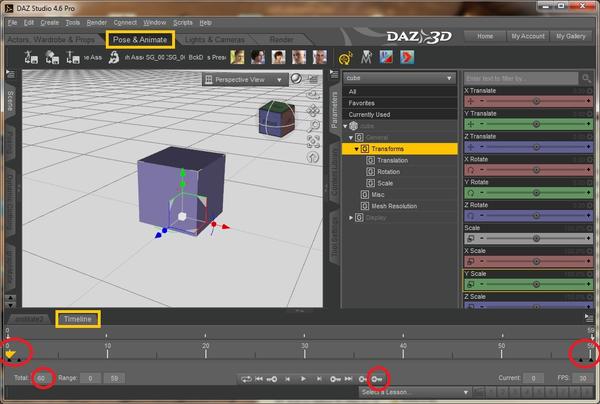Open the left pane options menu icon
The image size is (600, 404).
click(10, 73)
